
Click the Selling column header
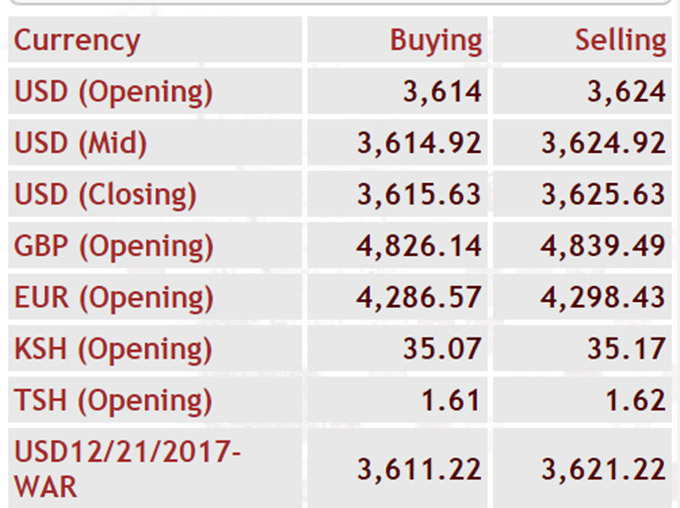click(621, 40)
